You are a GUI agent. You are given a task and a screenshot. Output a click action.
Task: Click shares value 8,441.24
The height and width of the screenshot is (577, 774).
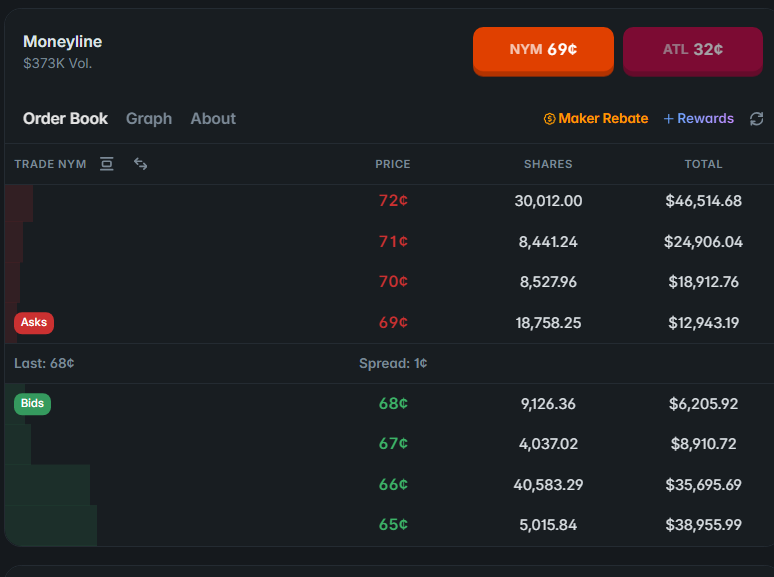pos(548,242)
